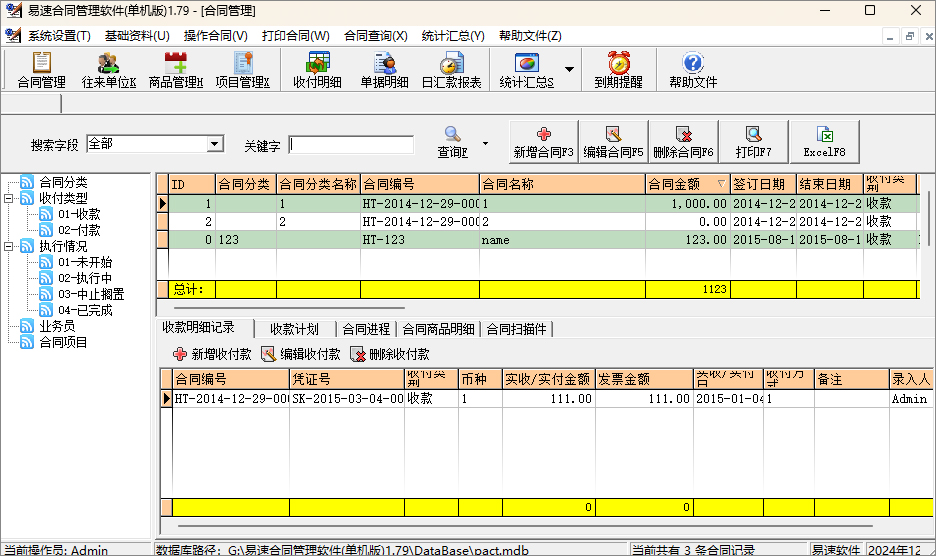936x556 pixels.
Task: Open 单据明细 toolbar icon
Action: [x=384, y=70]
